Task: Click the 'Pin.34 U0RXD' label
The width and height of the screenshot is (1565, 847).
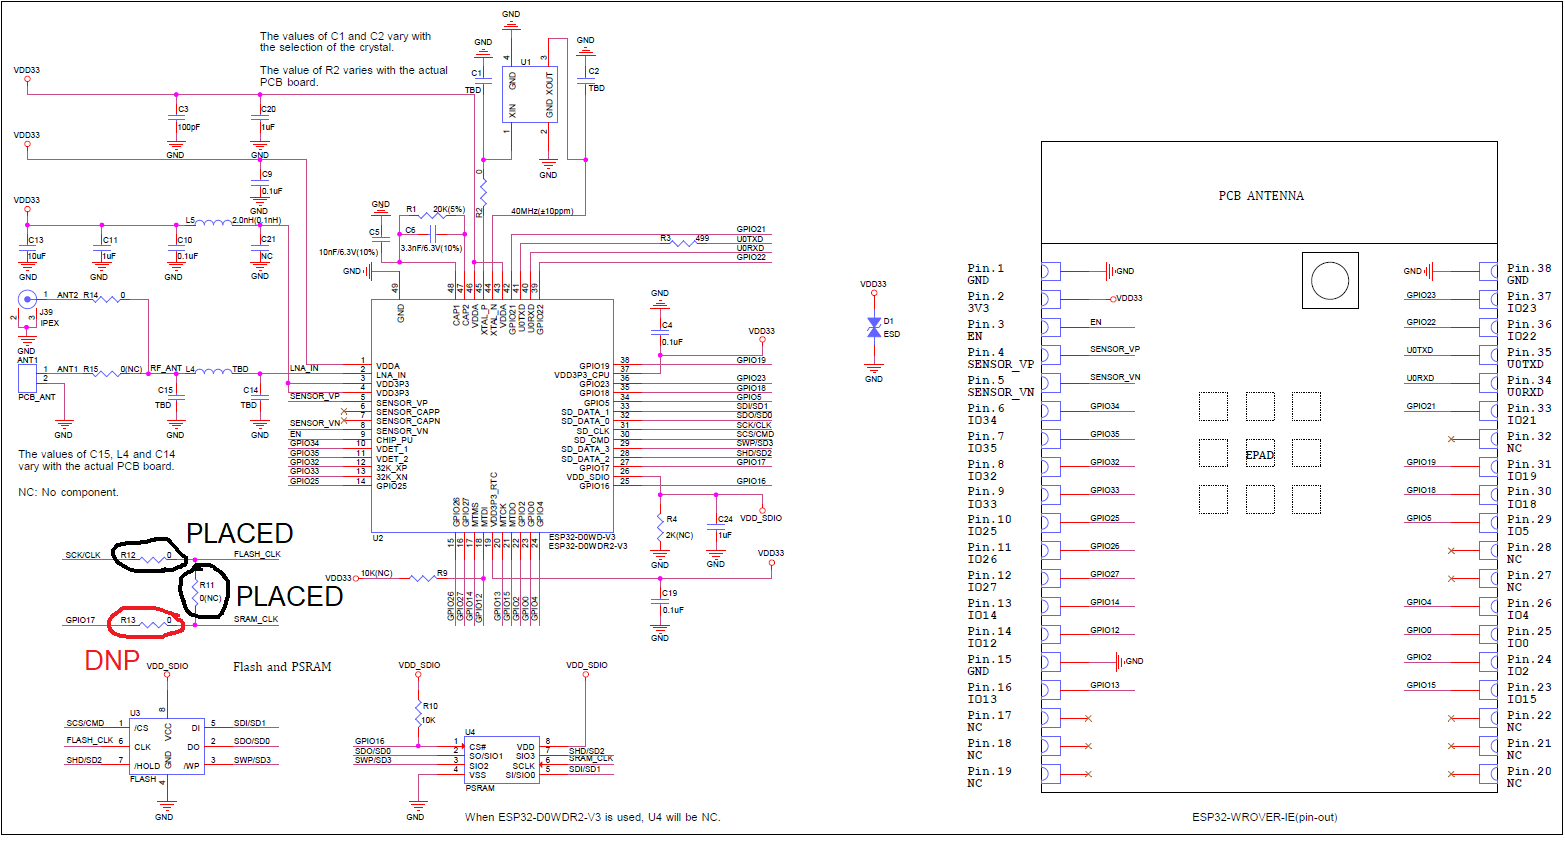Action: [1530, 387]
